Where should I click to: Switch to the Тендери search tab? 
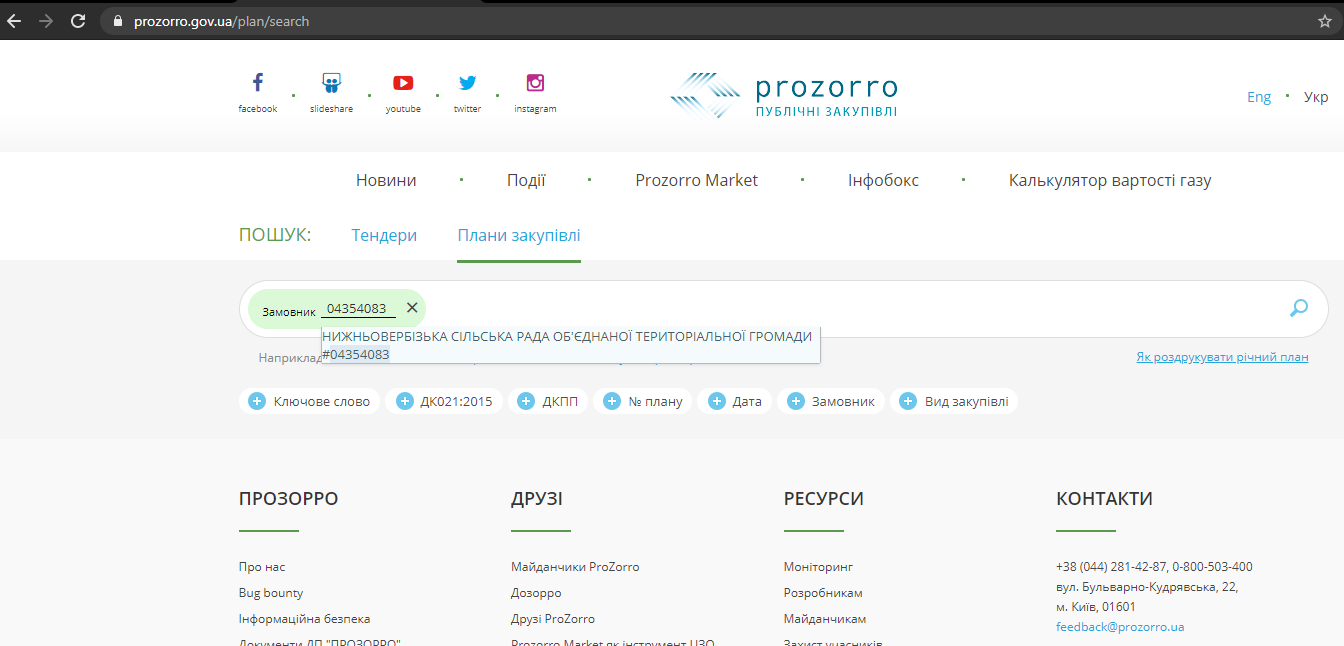pos(384,236)
